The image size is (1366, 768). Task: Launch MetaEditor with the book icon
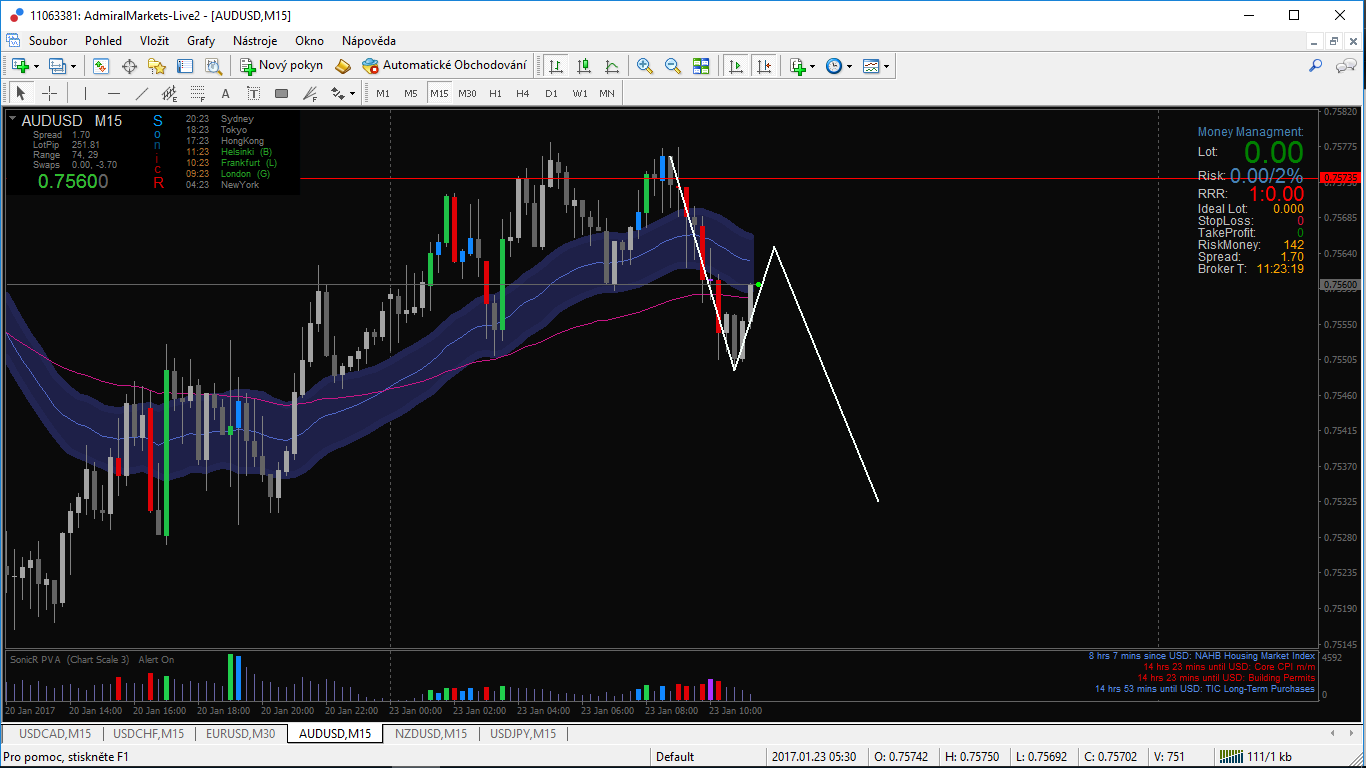(343, 66)
